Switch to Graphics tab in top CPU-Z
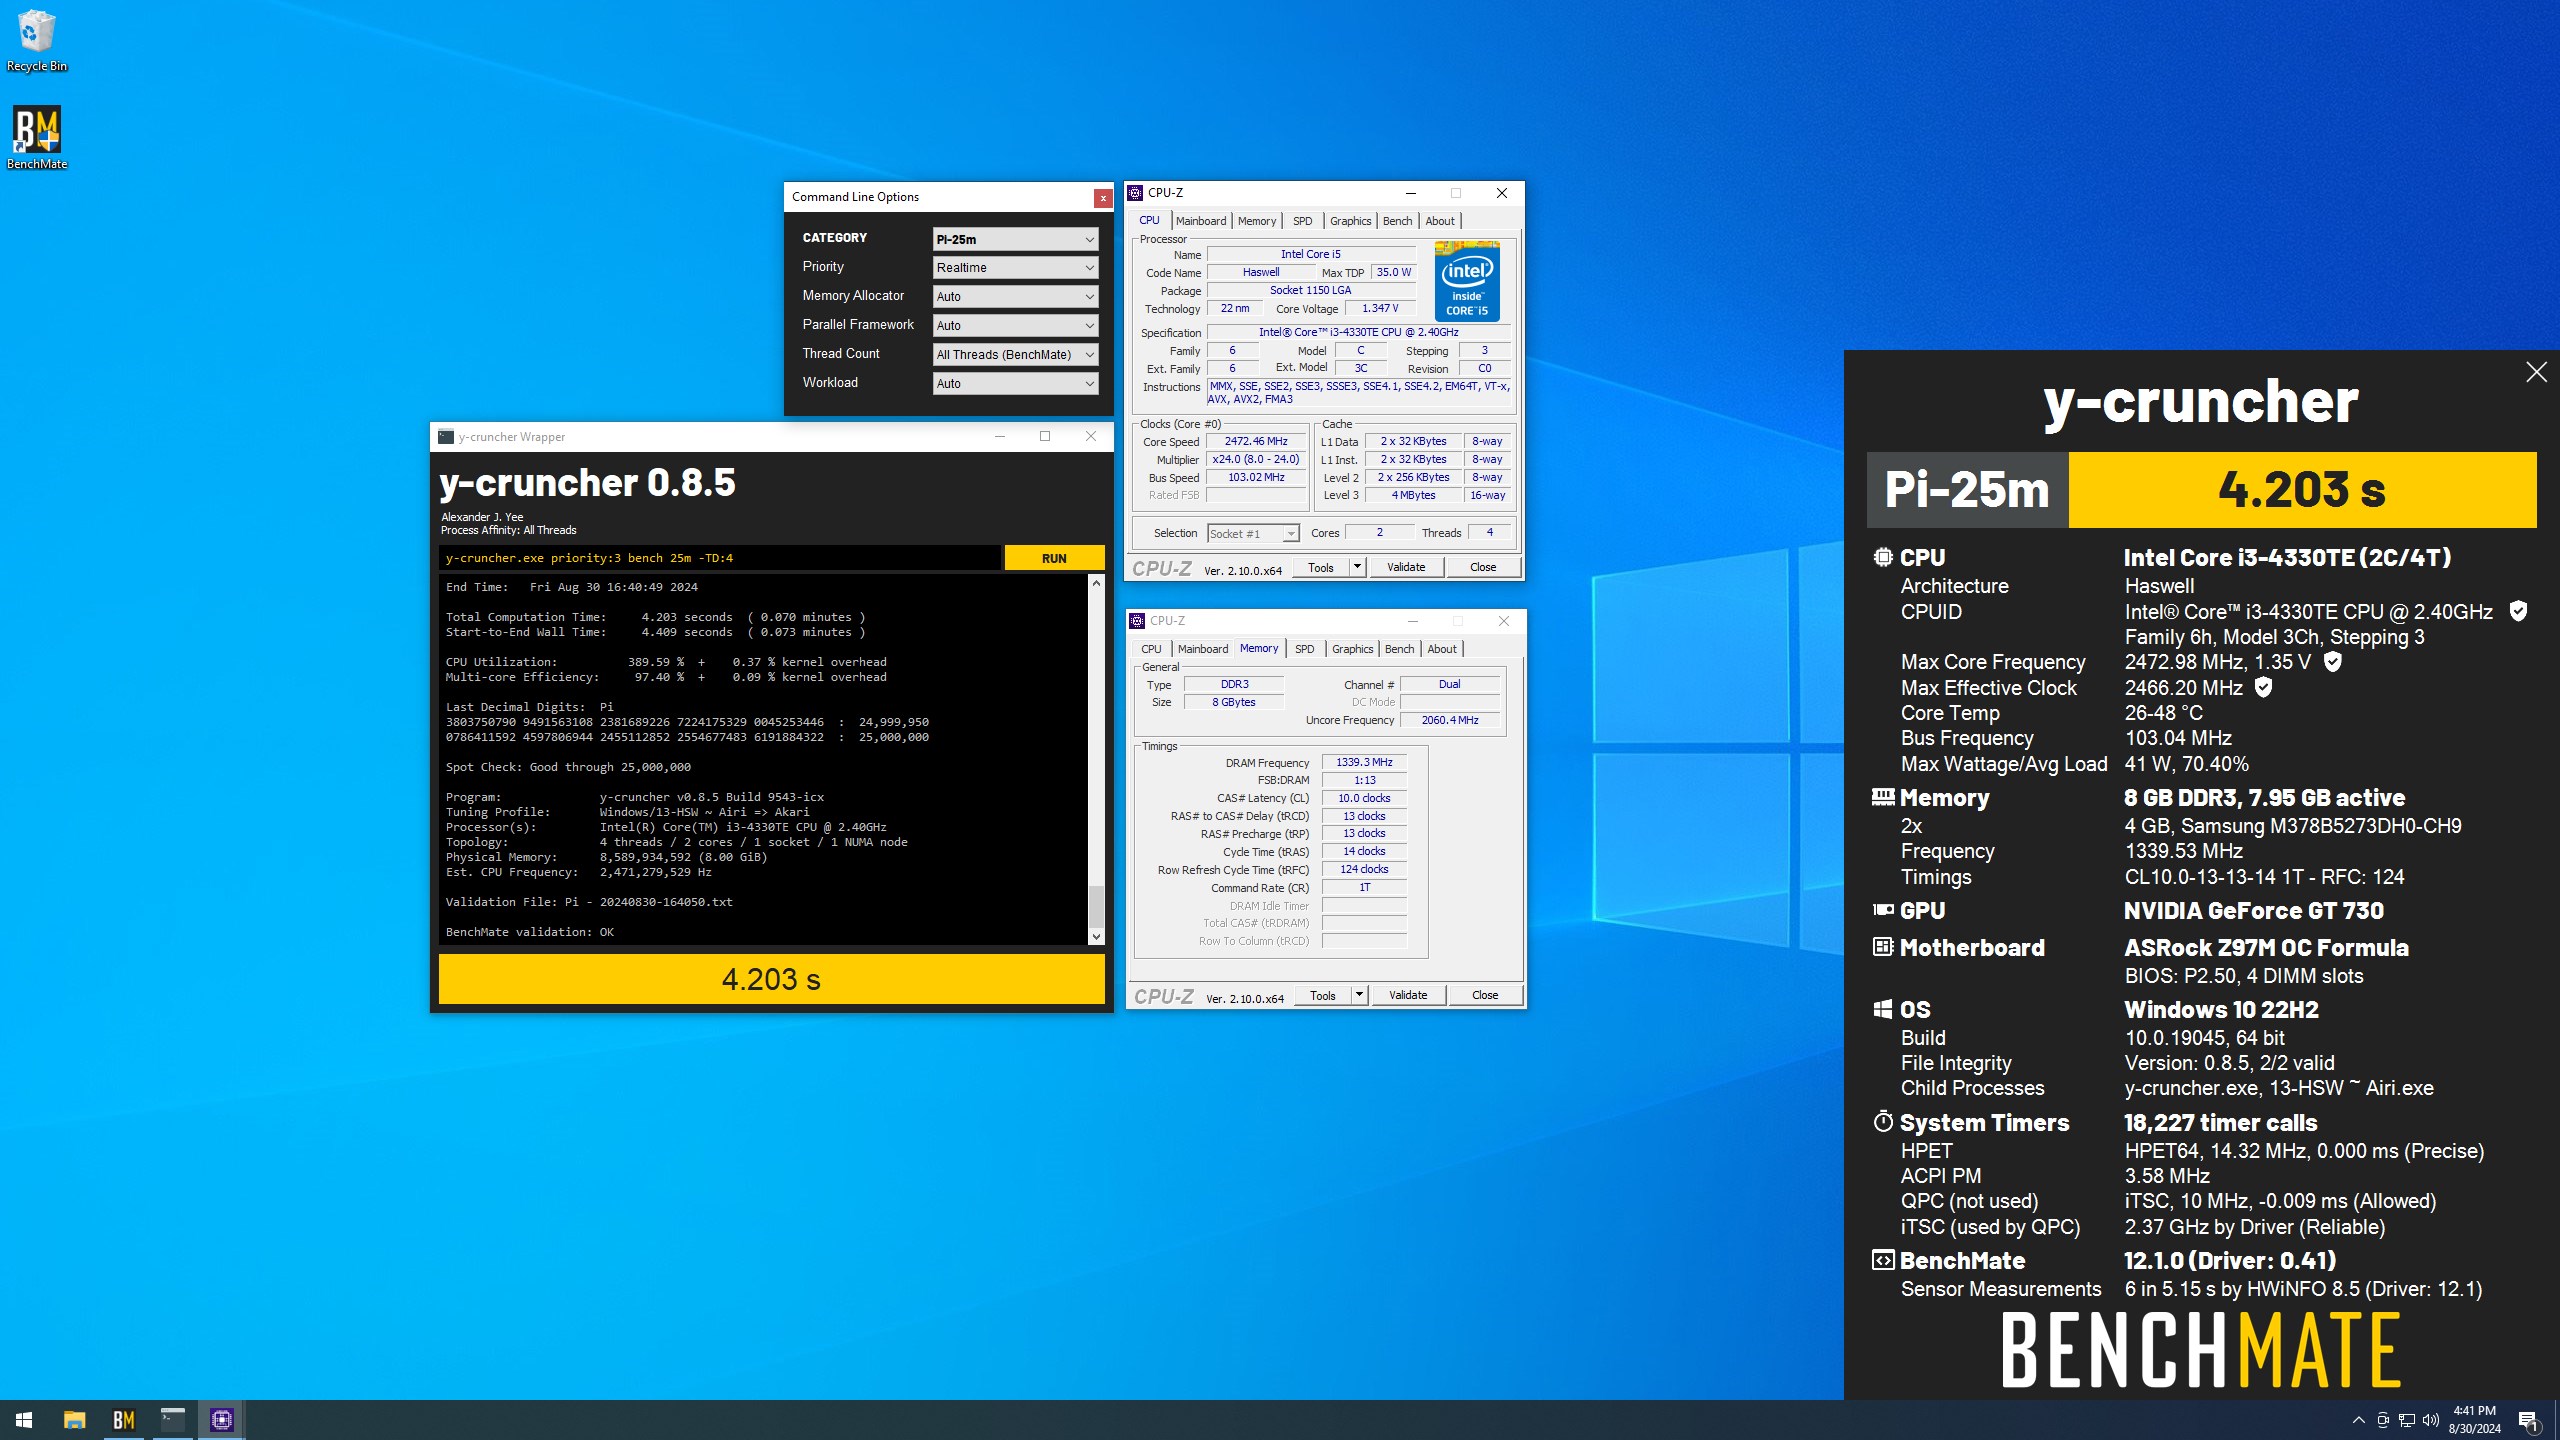This screenshot has width=2560, height=1440. click(x=1350, y=221)
